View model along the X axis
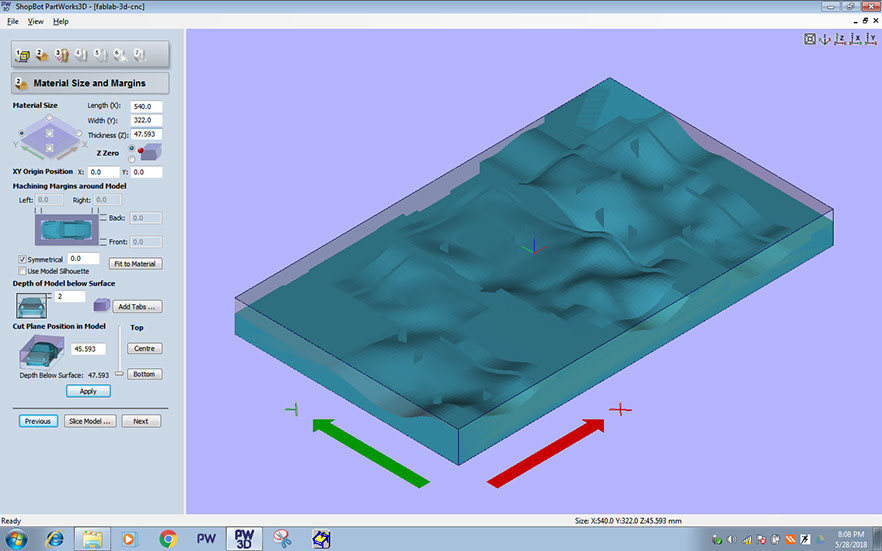The width and height of the screenshot is (882, 551). point(855,39)
